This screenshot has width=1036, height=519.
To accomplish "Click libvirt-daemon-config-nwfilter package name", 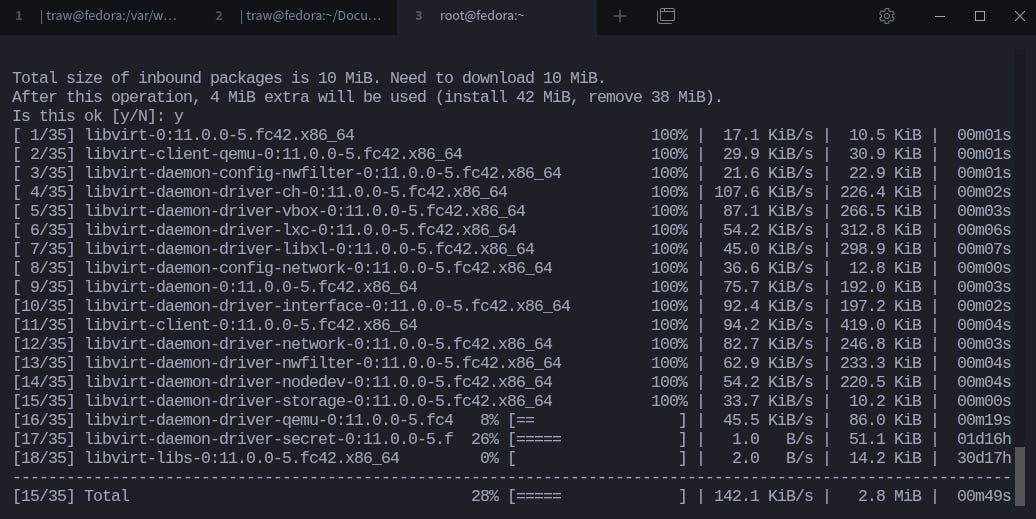I will coord(323,173).
